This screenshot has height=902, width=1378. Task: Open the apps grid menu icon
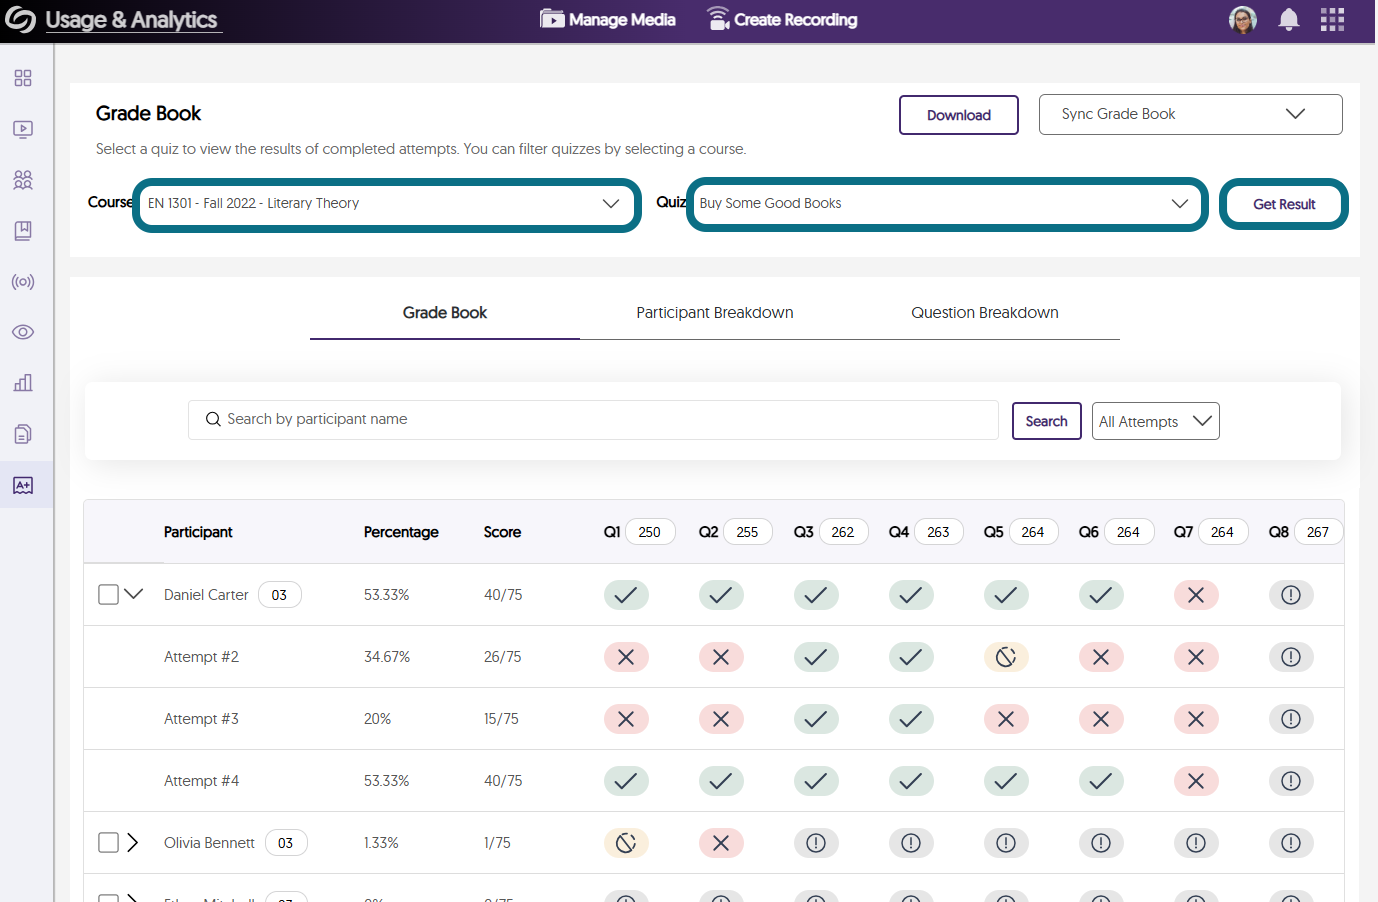[1332, 20]
